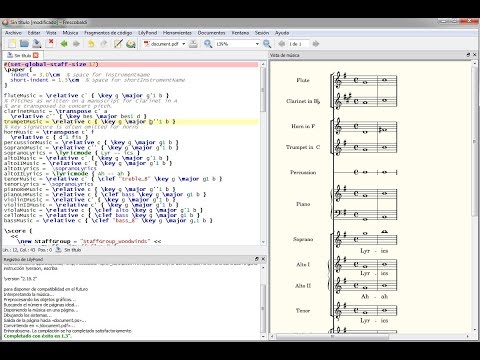The image size is (480, 360).
Task: Click the Open file folder icon
Action: (x=24, y=44)
